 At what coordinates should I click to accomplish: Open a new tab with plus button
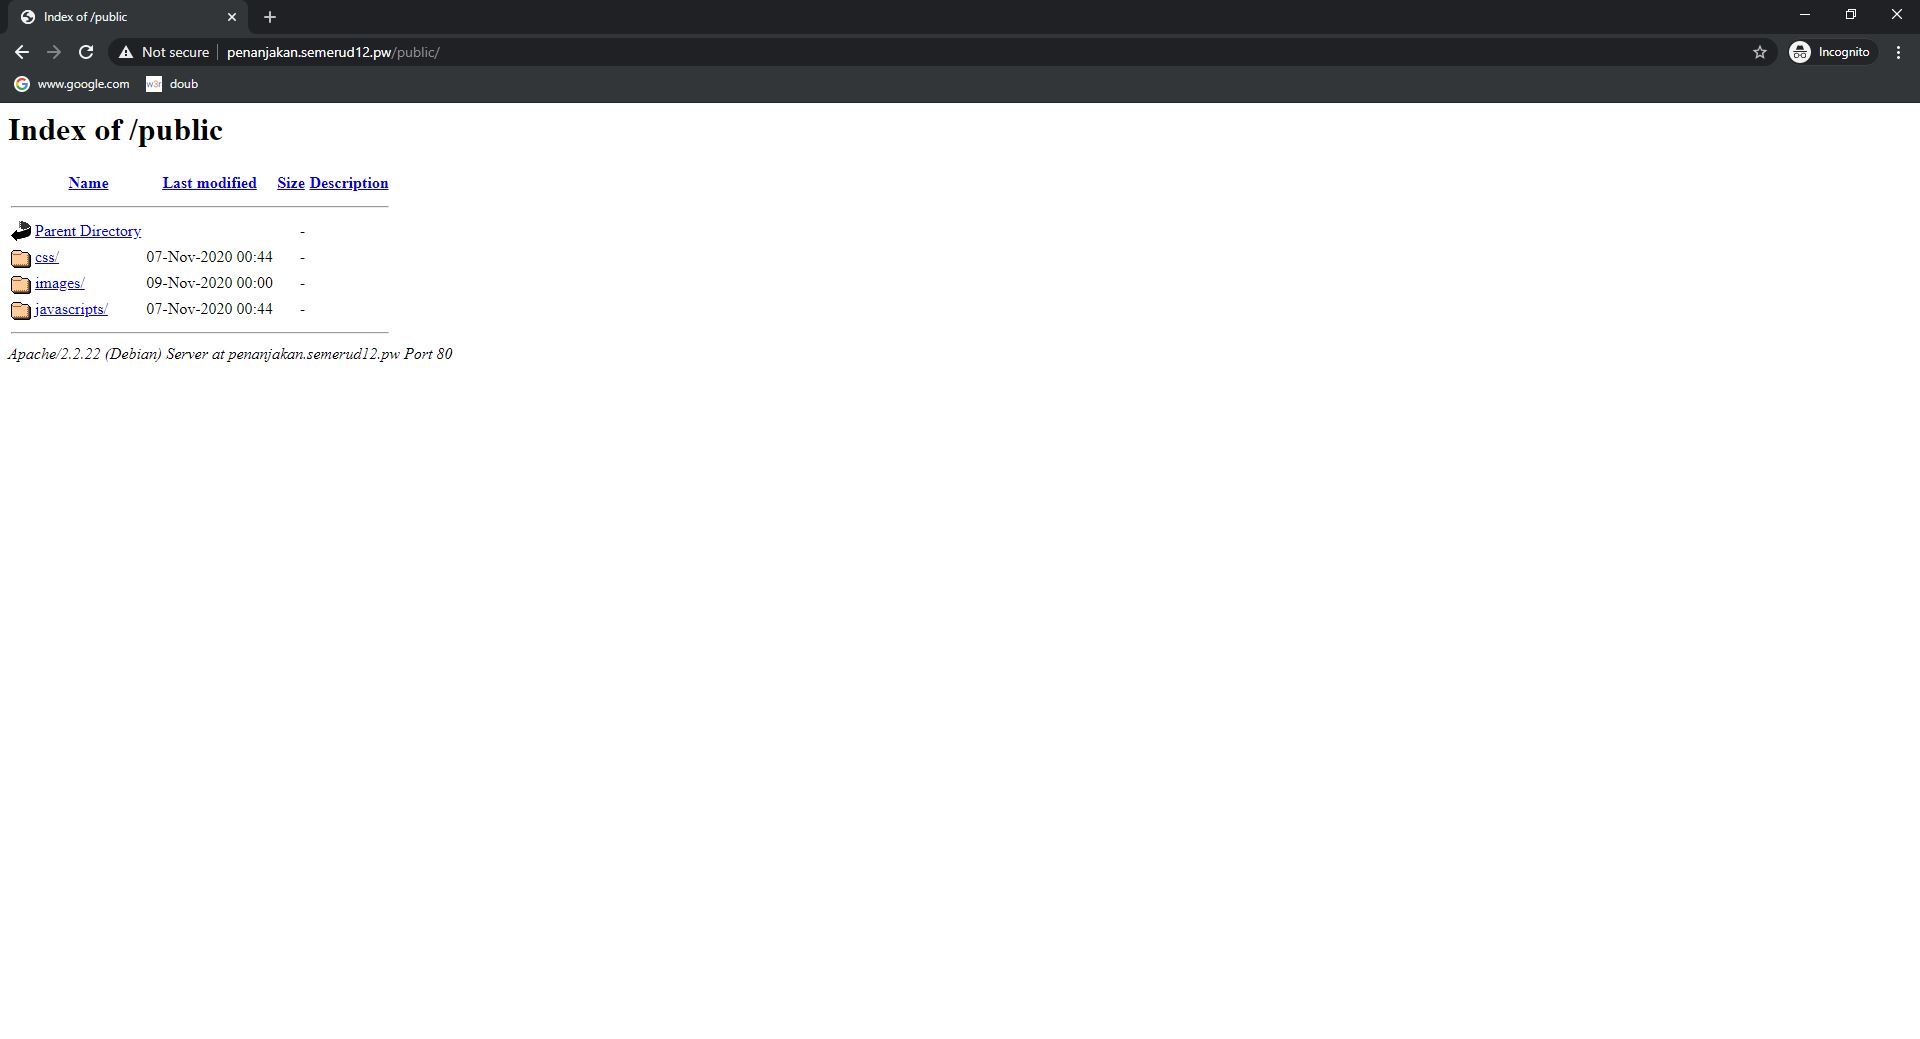[270, 17]
